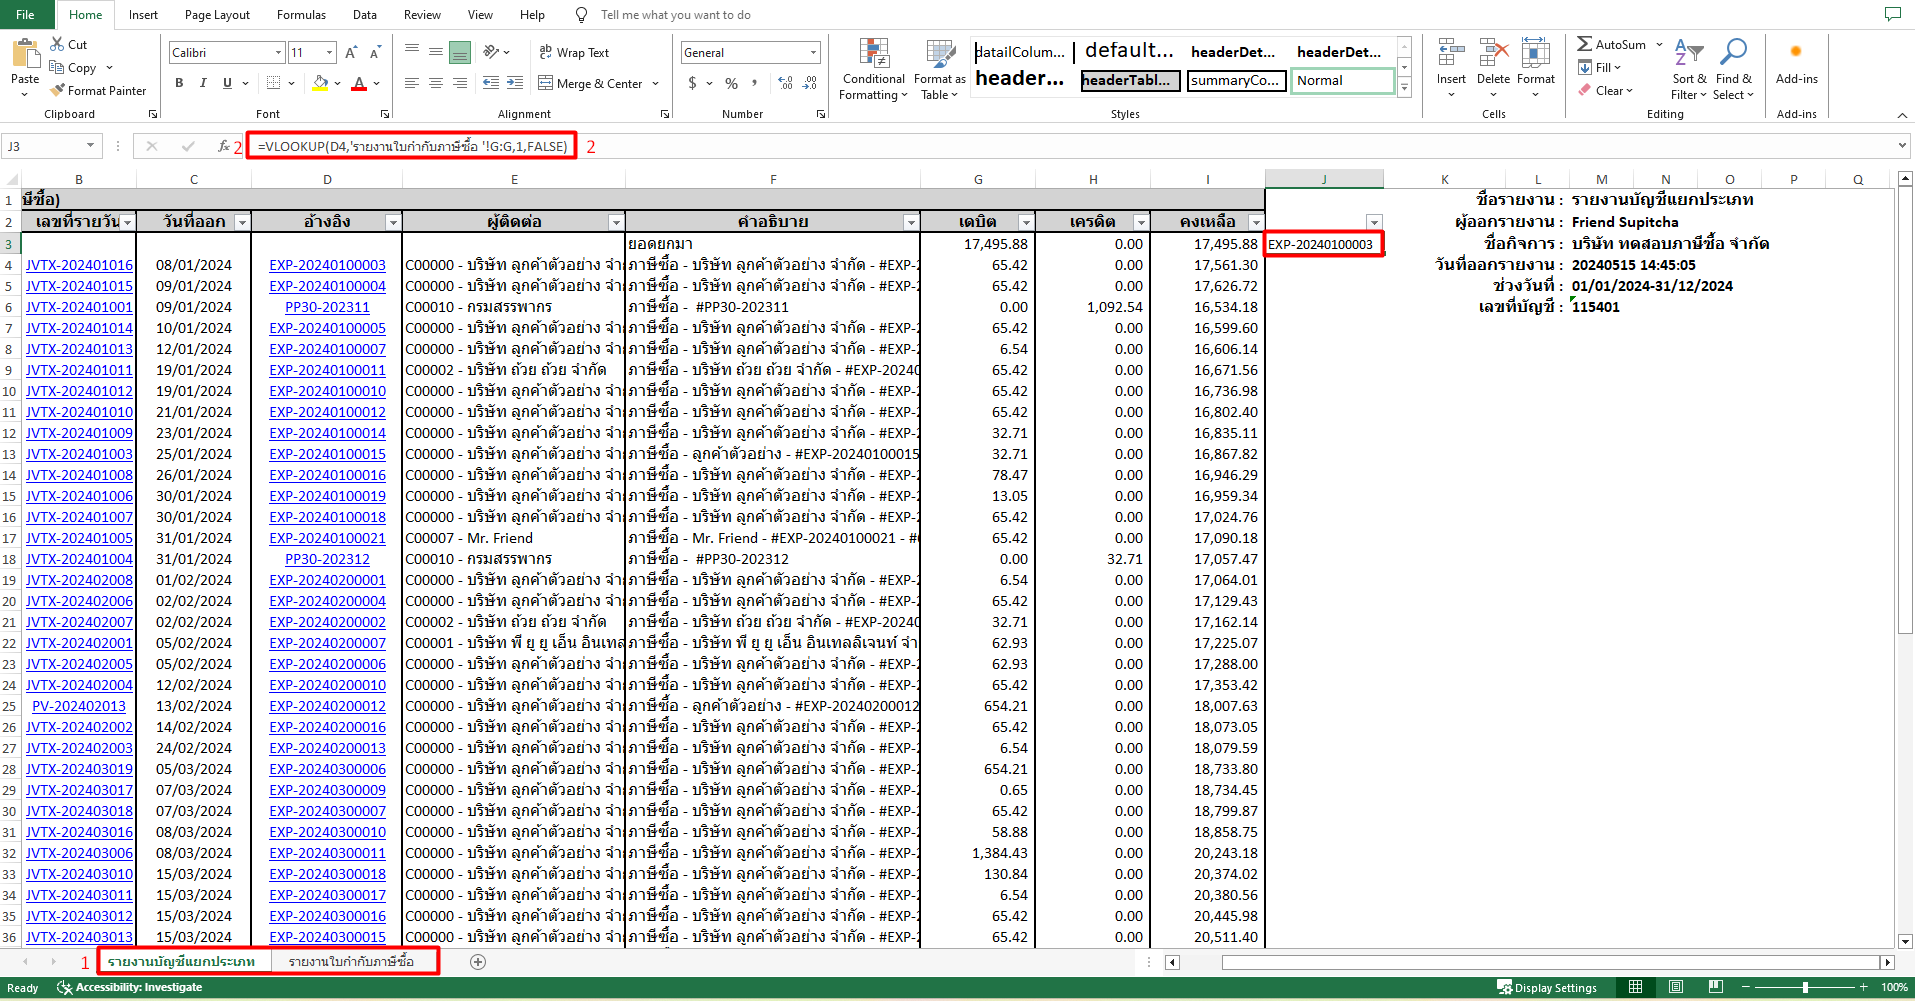Toggle Italic formatting
Screen dimensions: 1915x1001
coord(203,83)
